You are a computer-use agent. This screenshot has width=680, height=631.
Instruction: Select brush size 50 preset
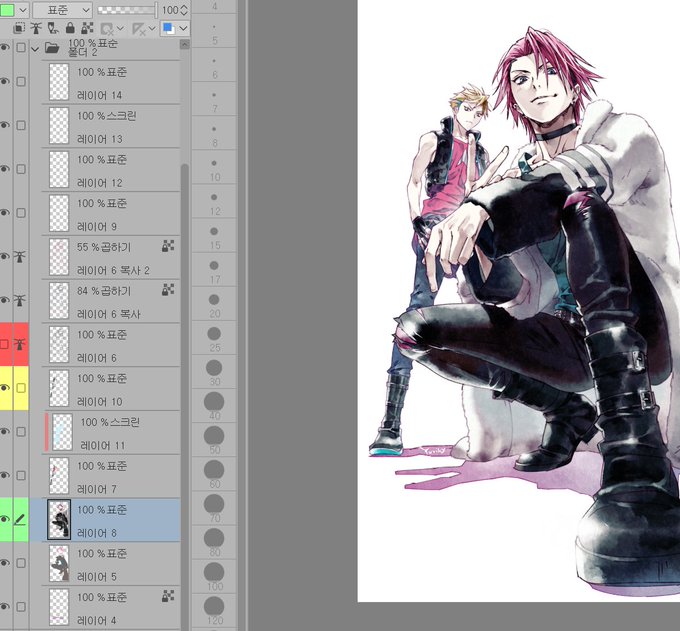(214, 441)
